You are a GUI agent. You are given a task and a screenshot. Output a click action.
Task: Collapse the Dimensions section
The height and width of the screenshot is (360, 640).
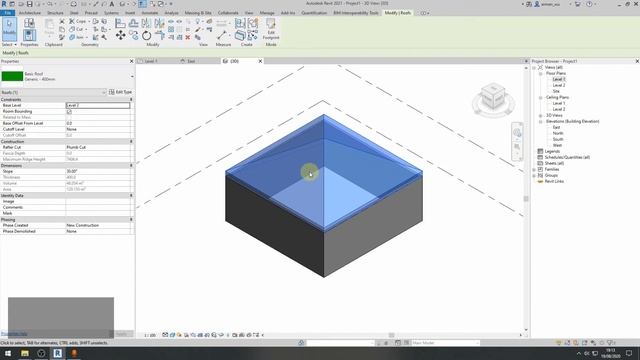131,166
